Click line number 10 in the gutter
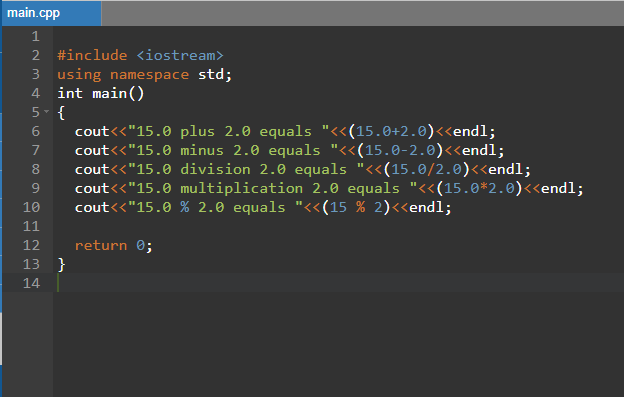Screen dimensions: 624x397 (x=31, y=207)
